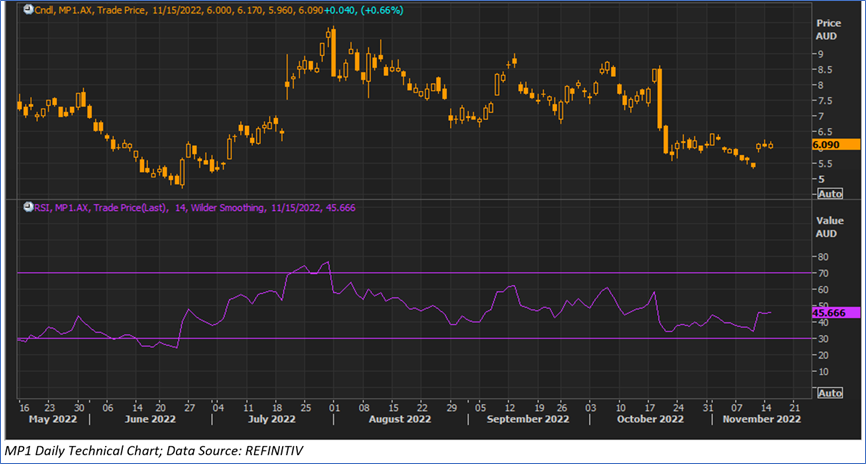866x464 pixels.
Task: Click the 45.666 value in RSI legend
Action: tap(340, 208)
